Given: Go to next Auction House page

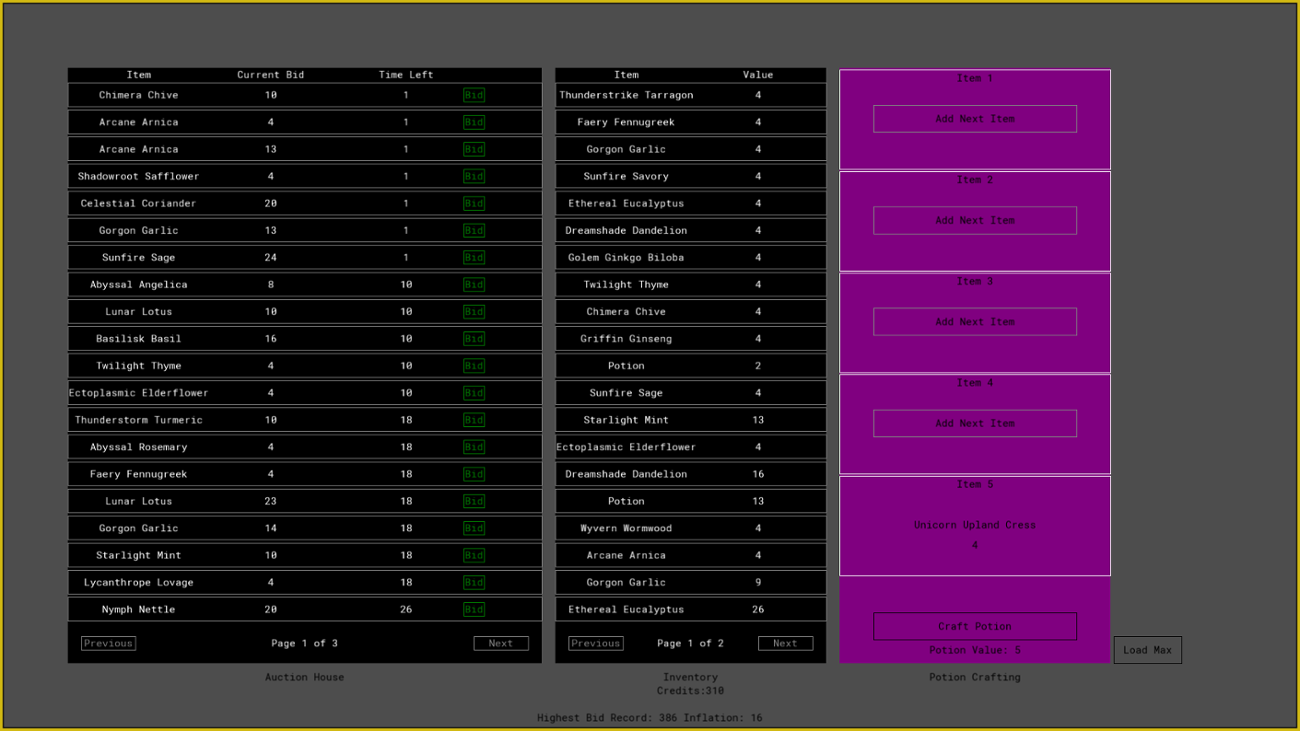Looking at the screenshot, I should 501,643.
